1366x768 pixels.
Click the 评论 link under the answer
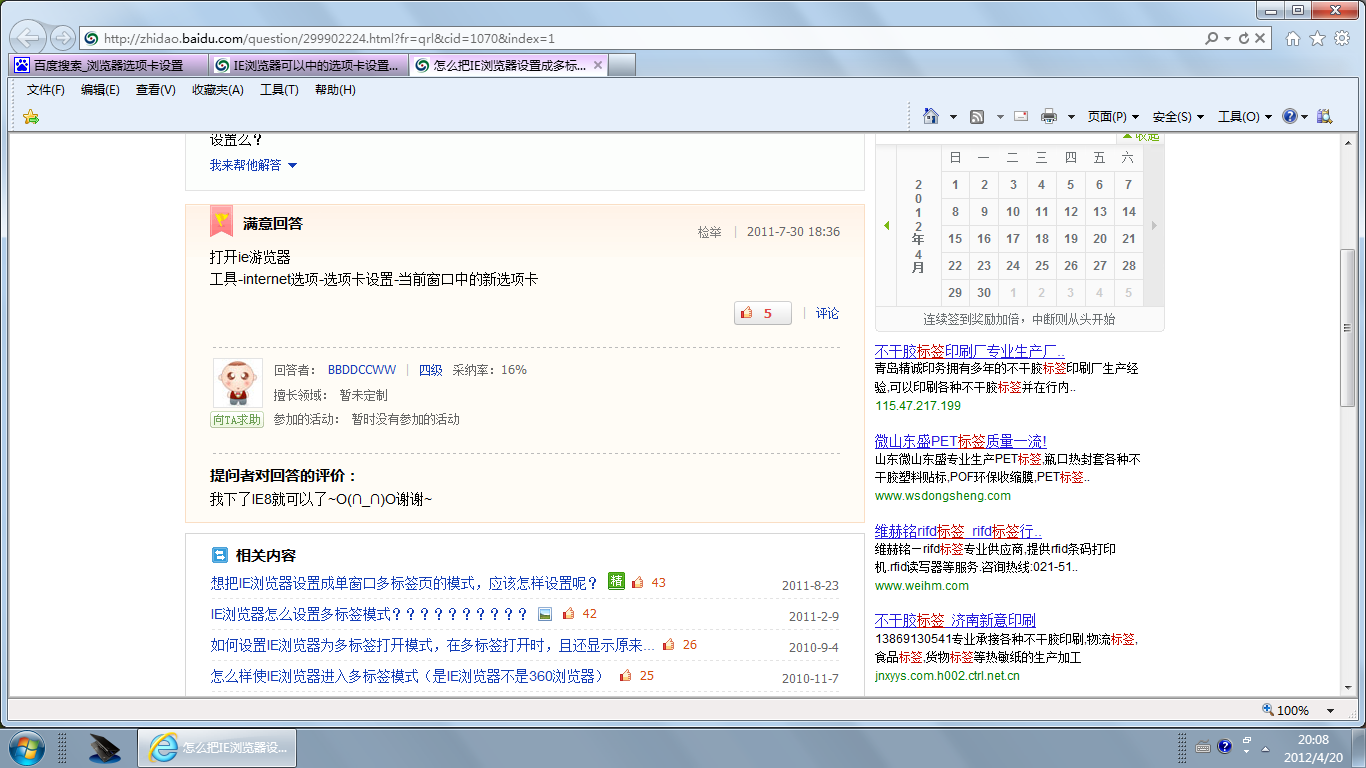[x=827, y=313]
